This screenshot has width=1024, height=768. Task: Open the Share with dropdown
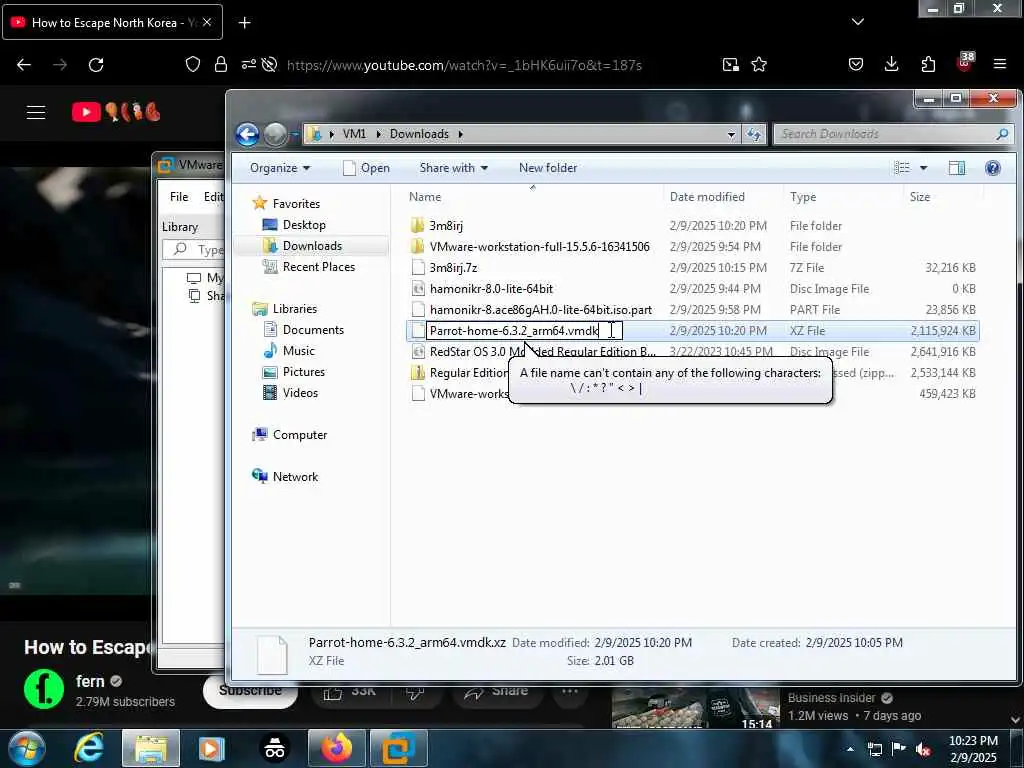pyautogui.click(x=453, y=168)
